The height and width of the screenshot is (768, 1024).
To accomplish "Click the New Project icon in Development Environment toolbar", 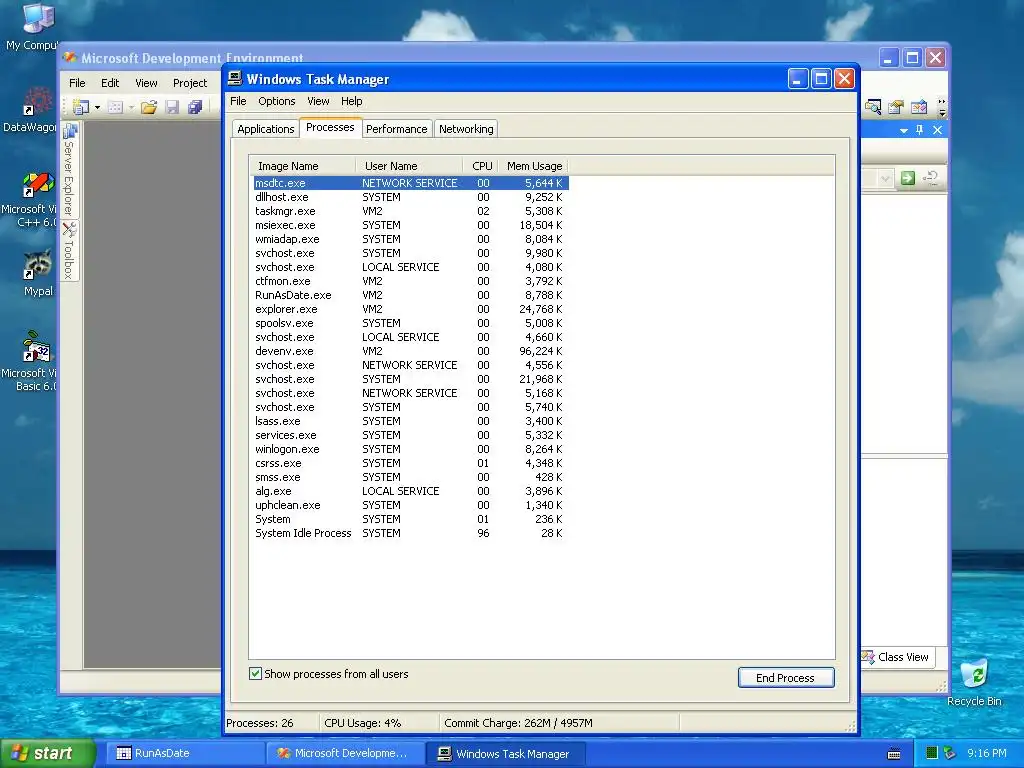I will [x=81, y=106].
